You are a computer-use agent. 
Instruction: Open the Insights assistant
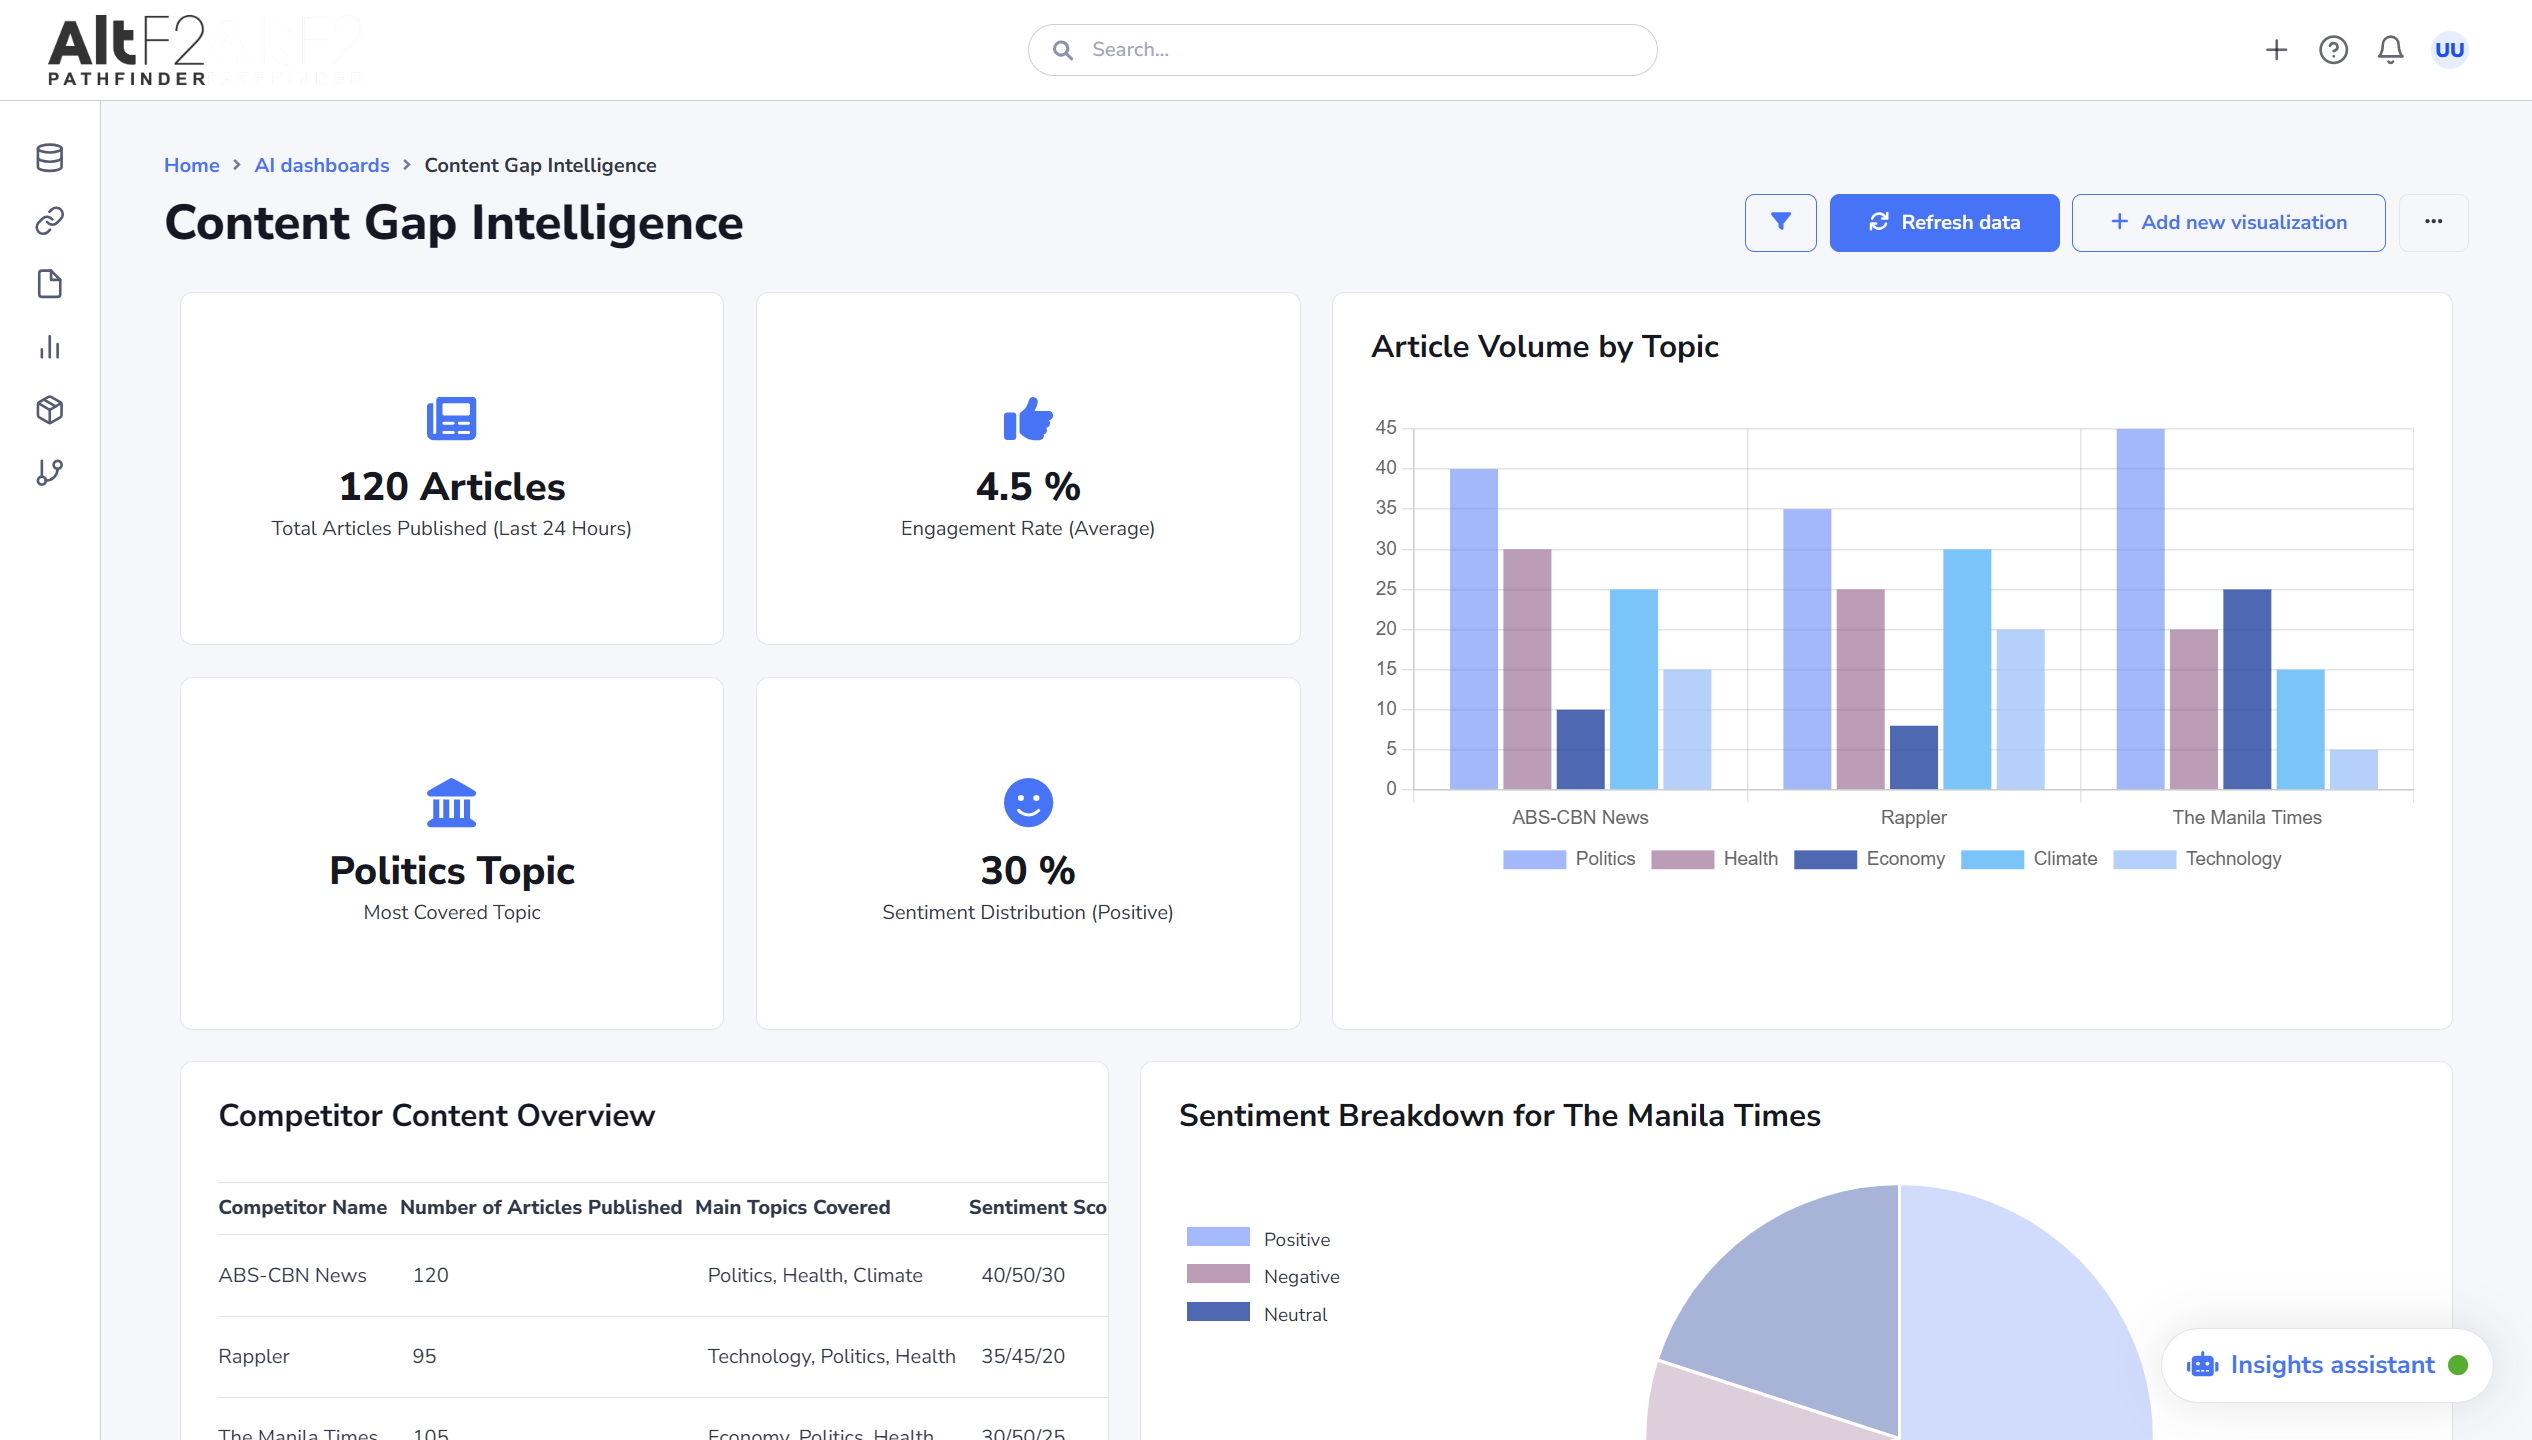click(2326, 1365)
